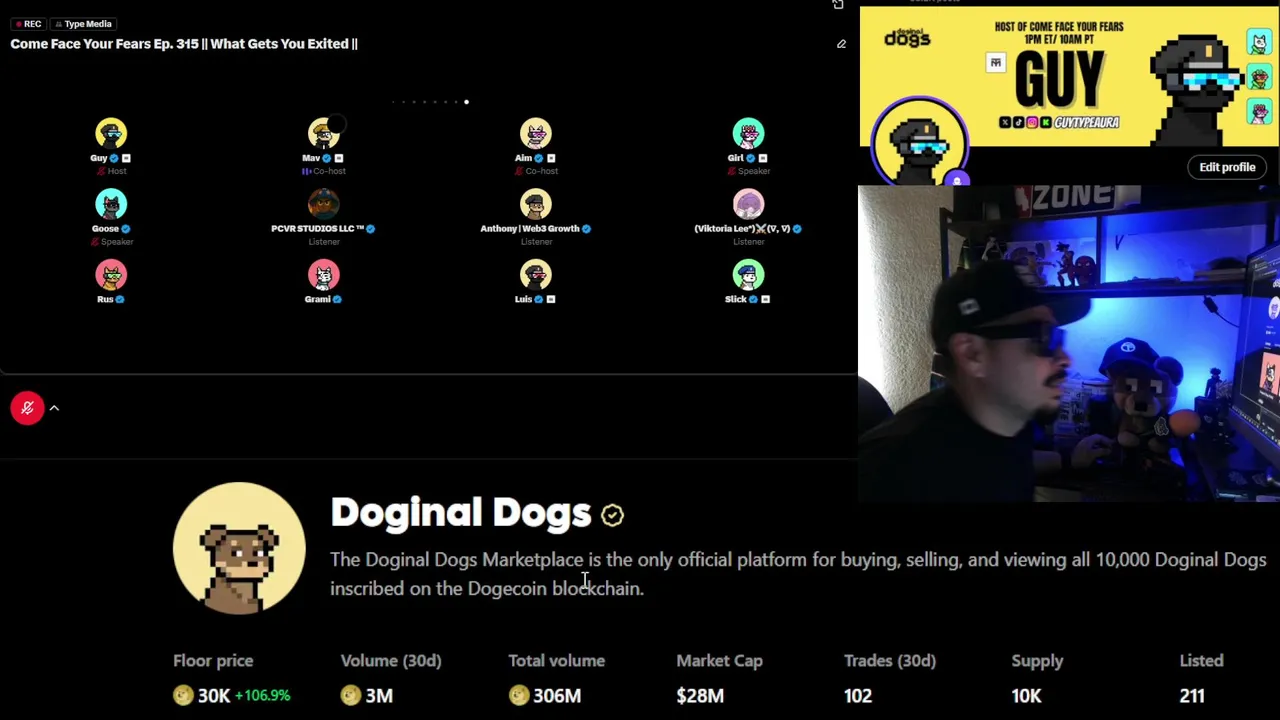Image resolution: width=1280 pixels, height=720 pixels.
Task: Click the purple Spaces mic badge on the profile picture
Action: [x=957, y=181]
